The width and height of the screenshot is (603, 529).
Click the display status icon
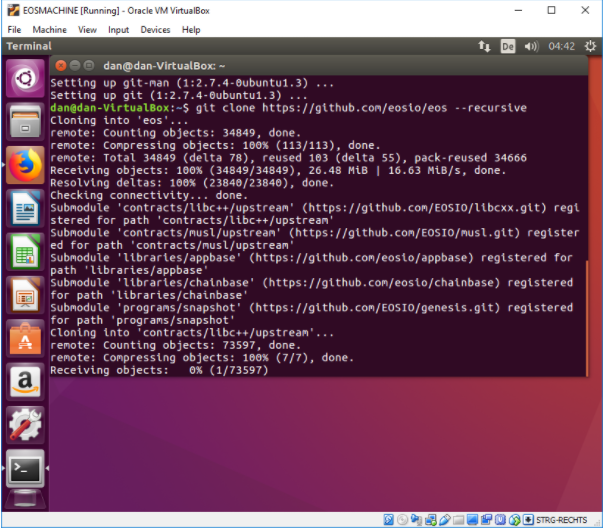tap(472, 520)
